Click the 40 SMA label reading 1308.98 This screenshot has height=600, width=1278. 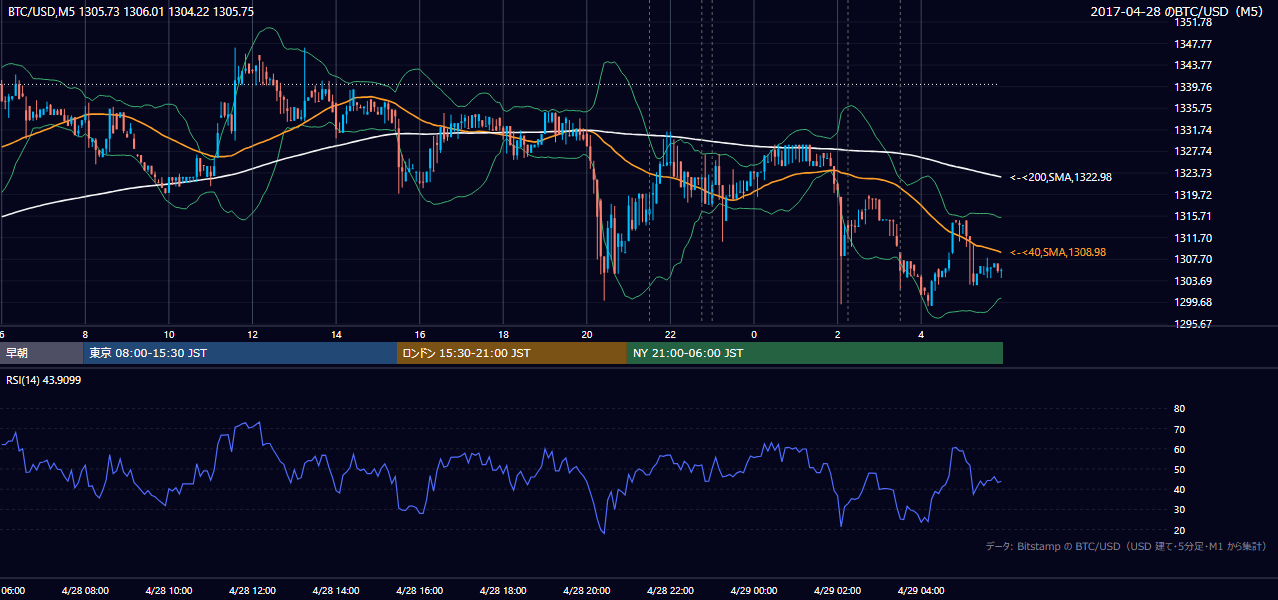1058,253
